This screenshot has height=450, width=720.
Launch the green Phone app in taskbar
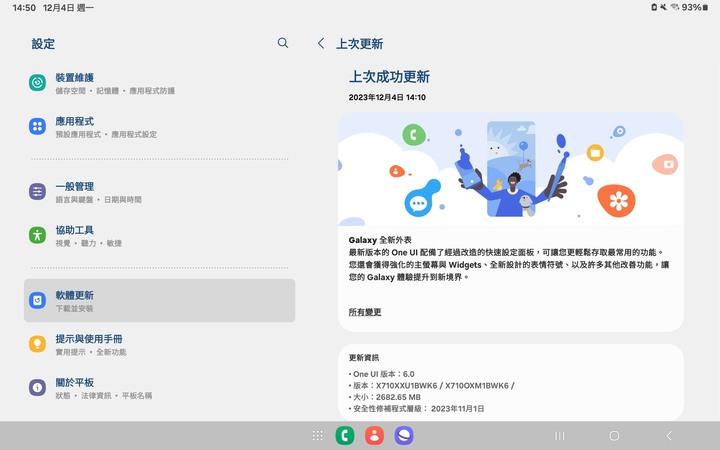point(345,436)
